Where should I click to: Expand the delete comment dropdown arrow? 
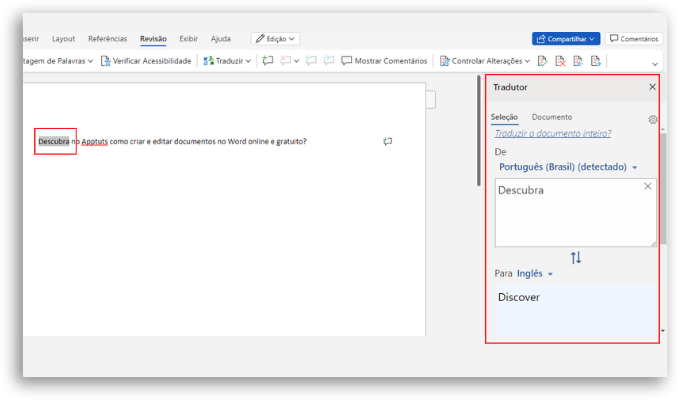(x=296, y=61)
